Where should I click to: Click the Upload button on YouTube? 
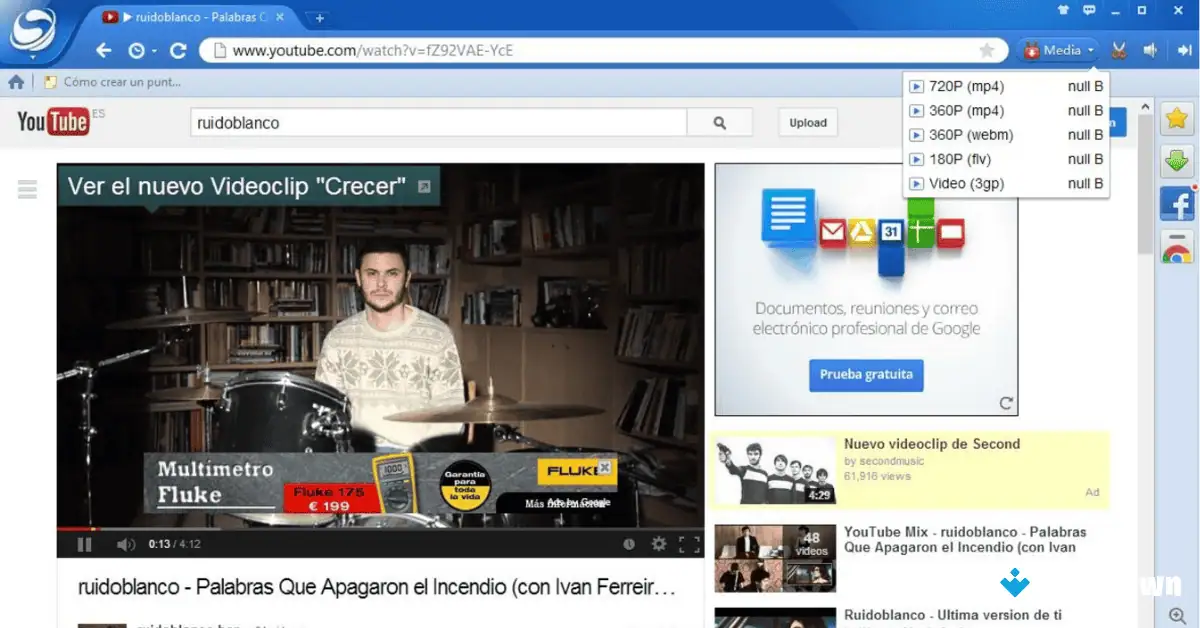807,122
